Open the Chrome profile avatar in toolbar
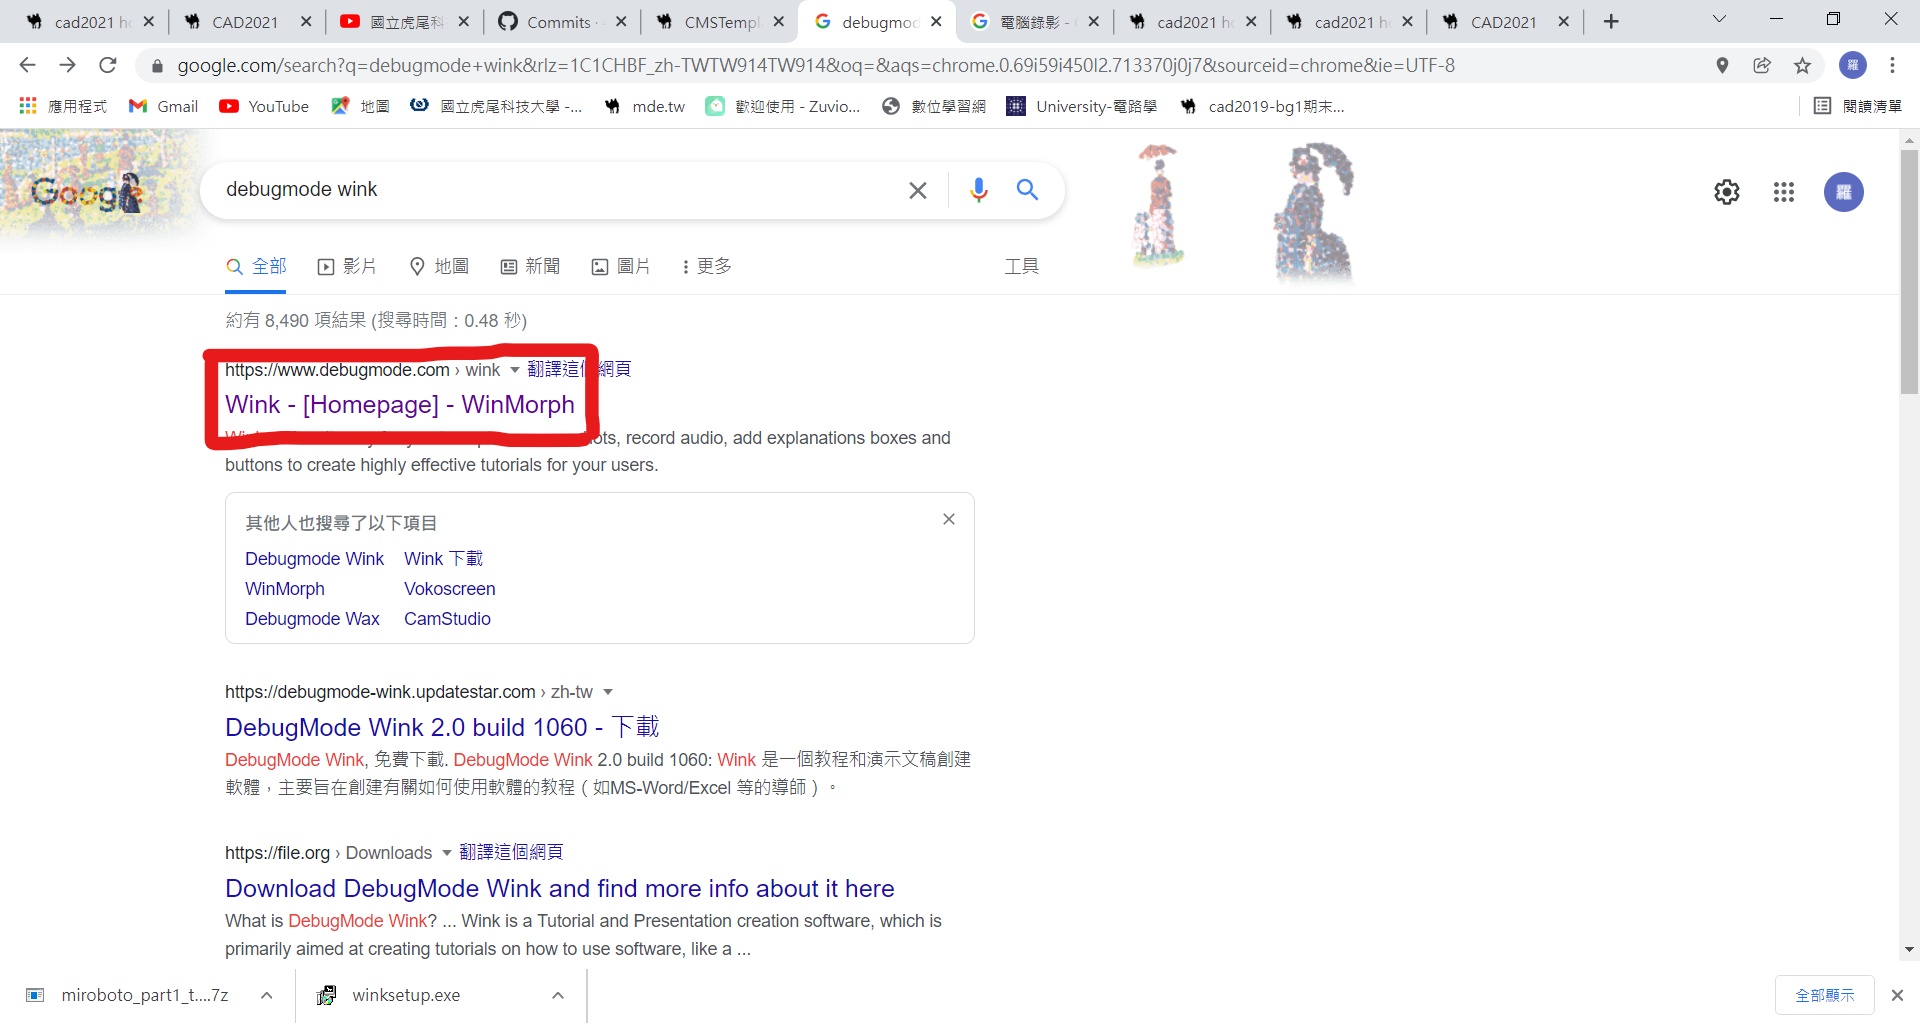Screen dimensions: 1920x1030 (1853, 65)
